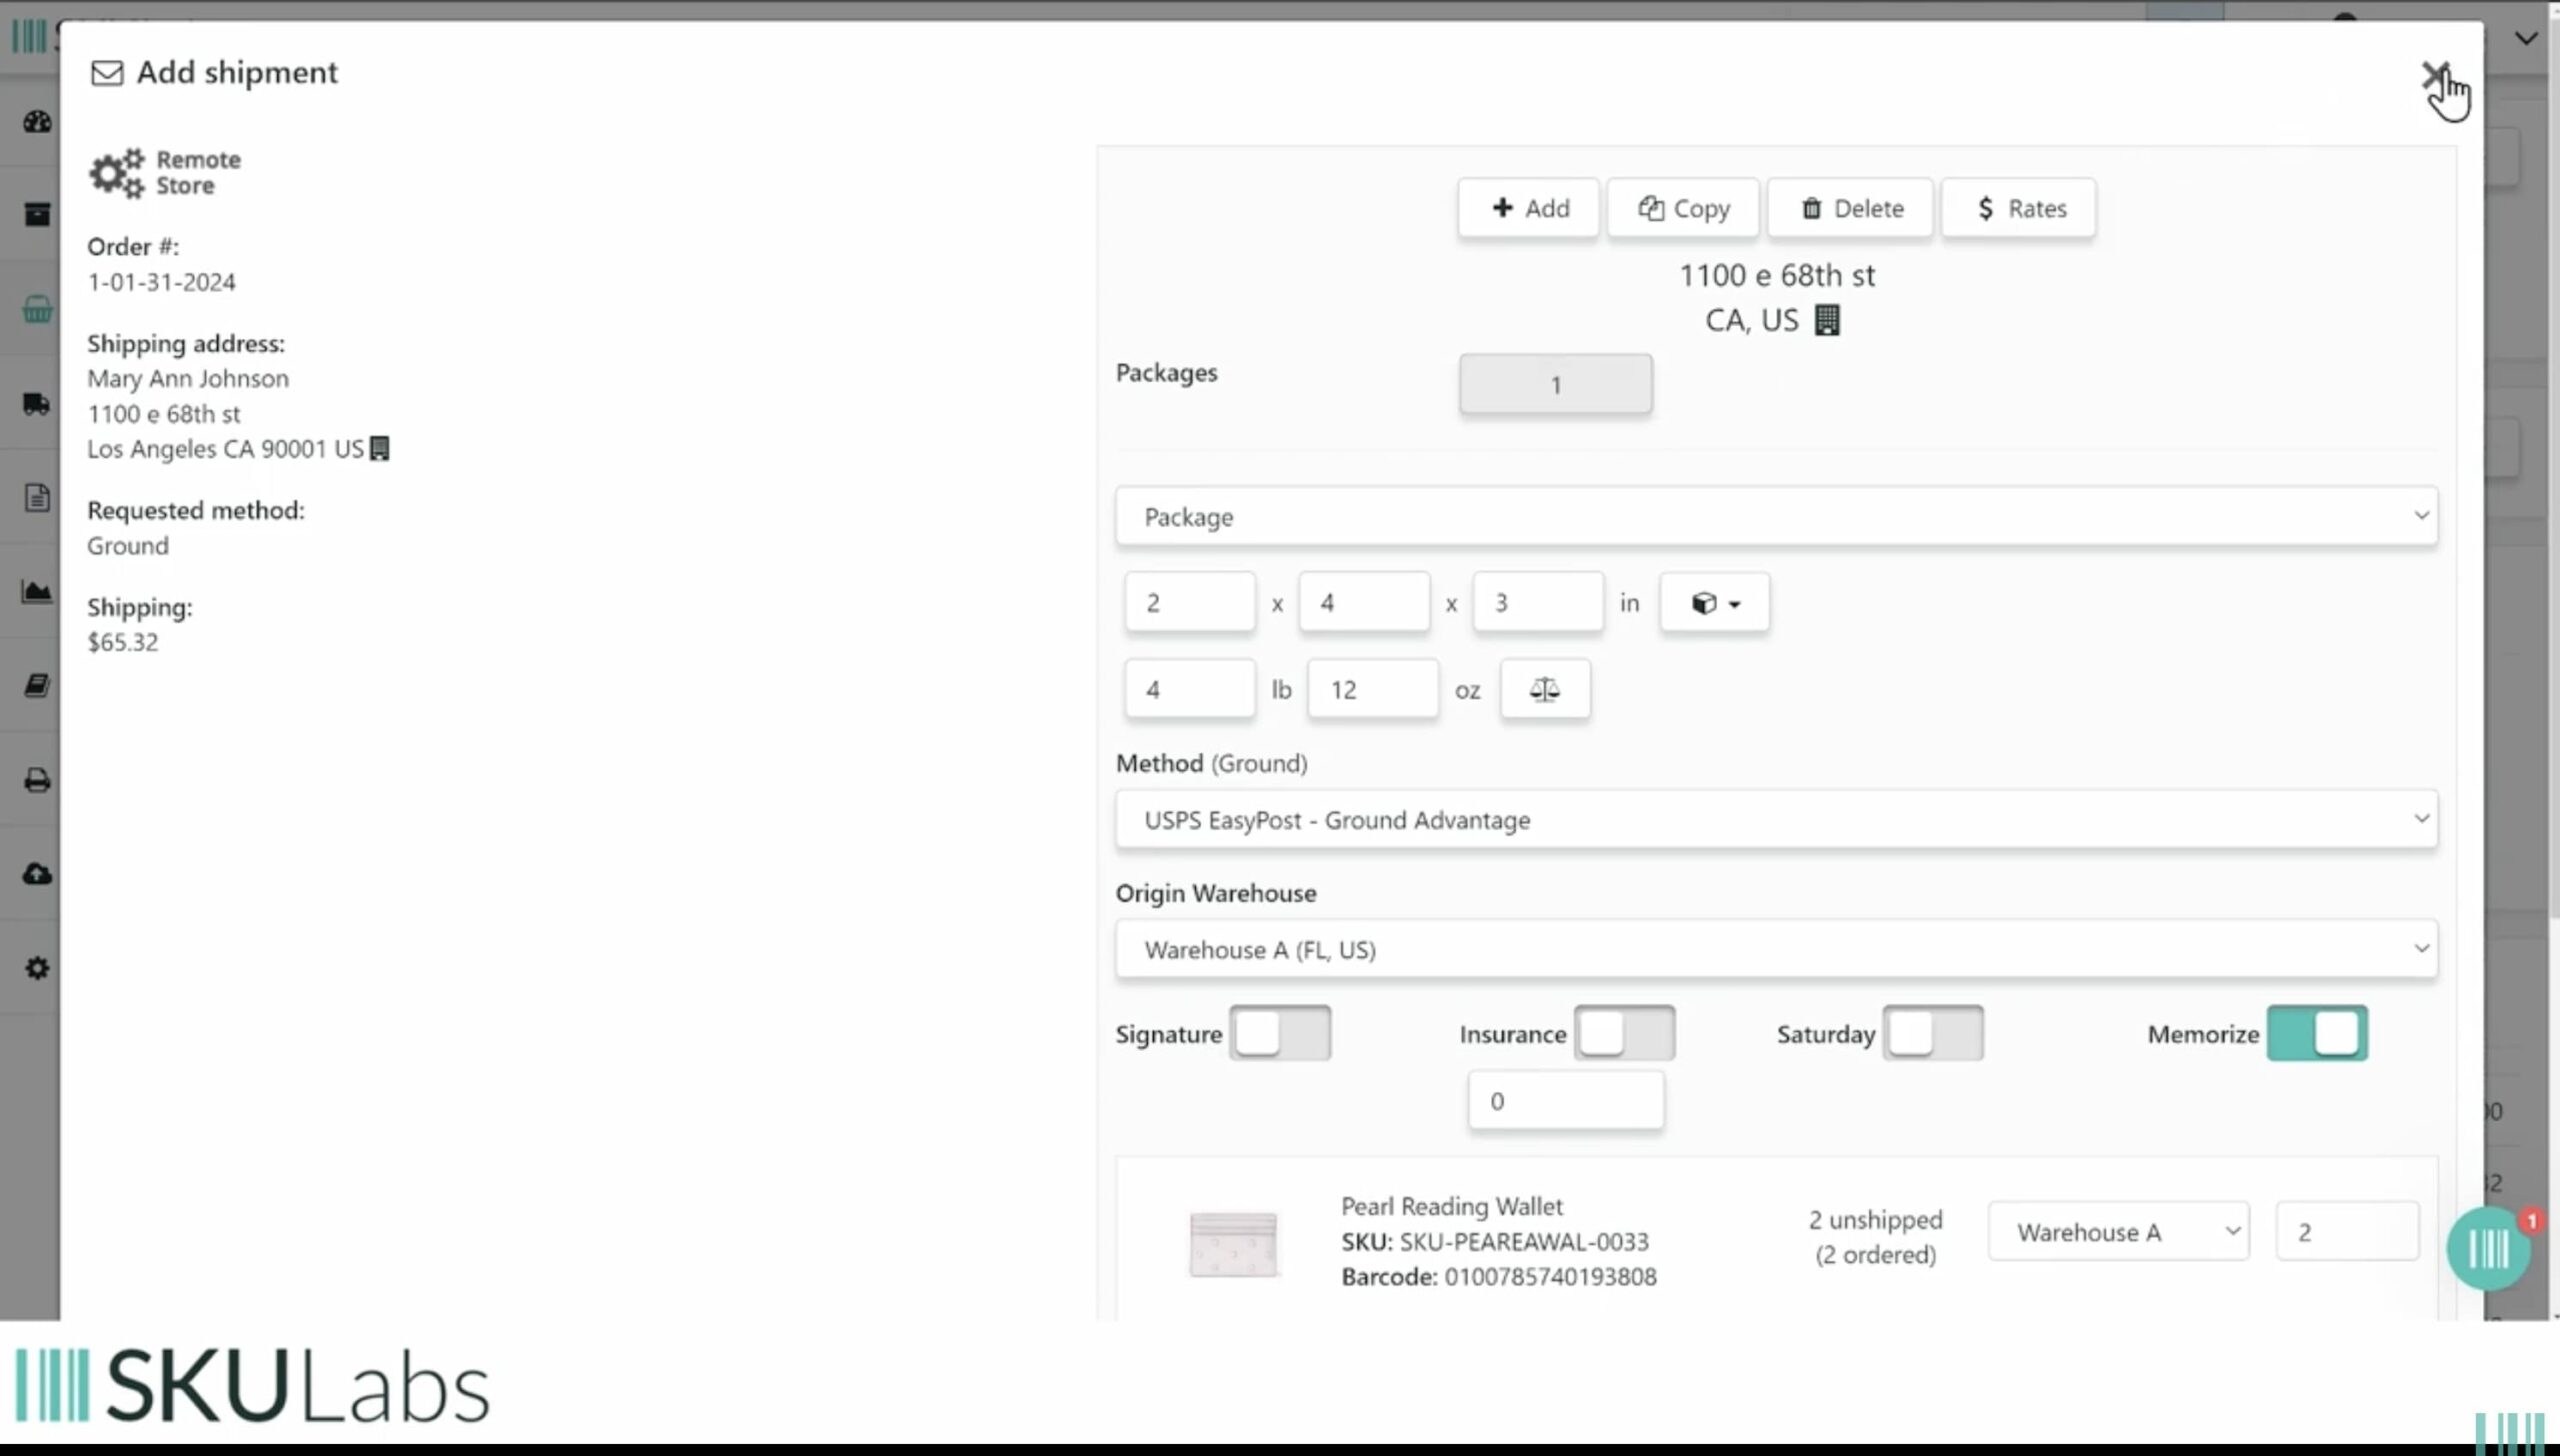2560x1456 pixels.
Task: Click the Copy package button
Action: point(1683,208)
